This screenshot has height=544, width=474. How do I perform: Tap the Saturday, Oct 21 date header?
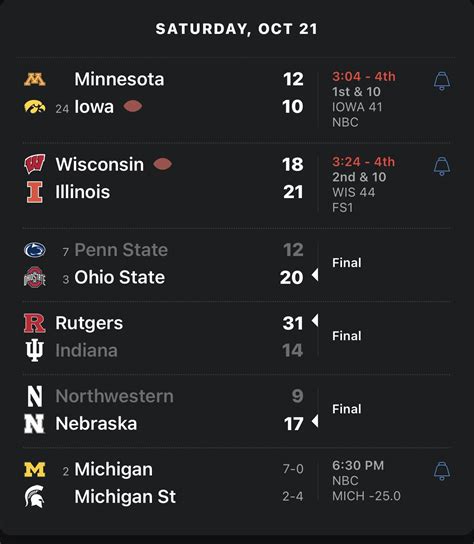click(236, 29)
